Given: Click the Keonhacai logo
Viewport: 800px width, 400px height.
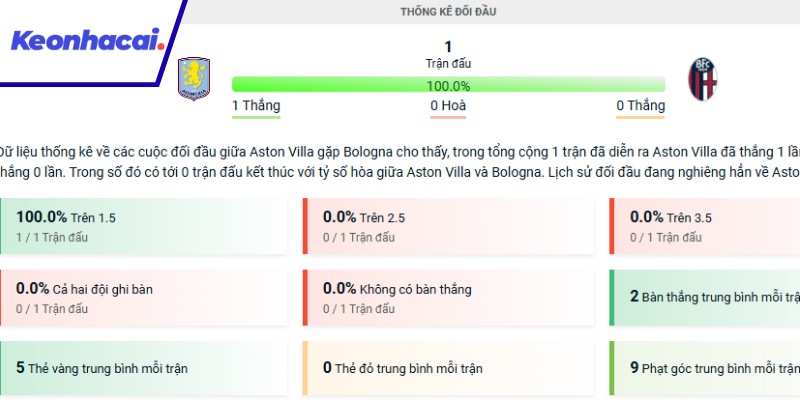Looking at the screenshot, I should [85, 41].
